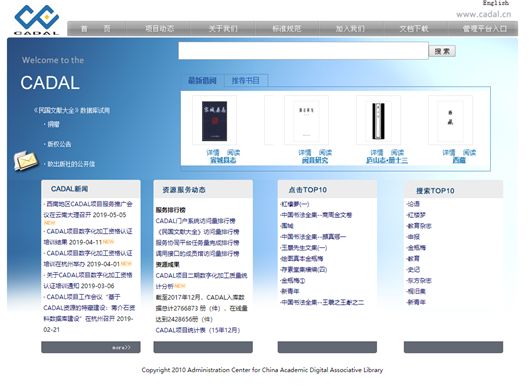This screenshot has width=529, height=386.
Task: Open the 庐山志·册十三 book cover thumbnail
Action: [x=378, y=121]
